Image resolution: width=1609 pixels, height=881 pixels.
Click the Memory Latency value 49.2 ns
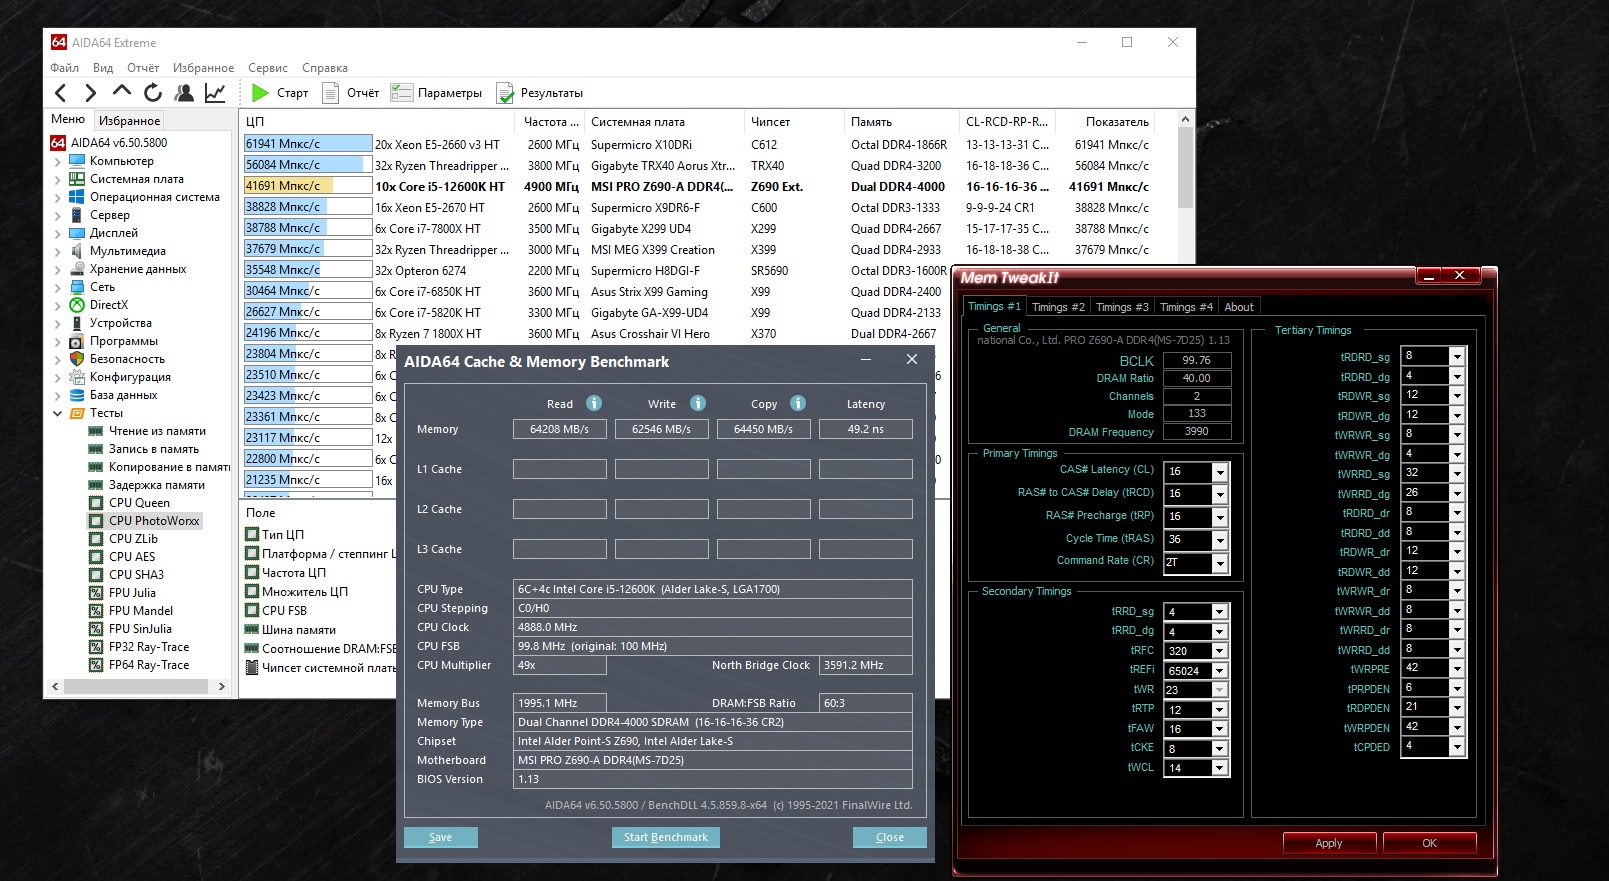[x=866, y=429]
